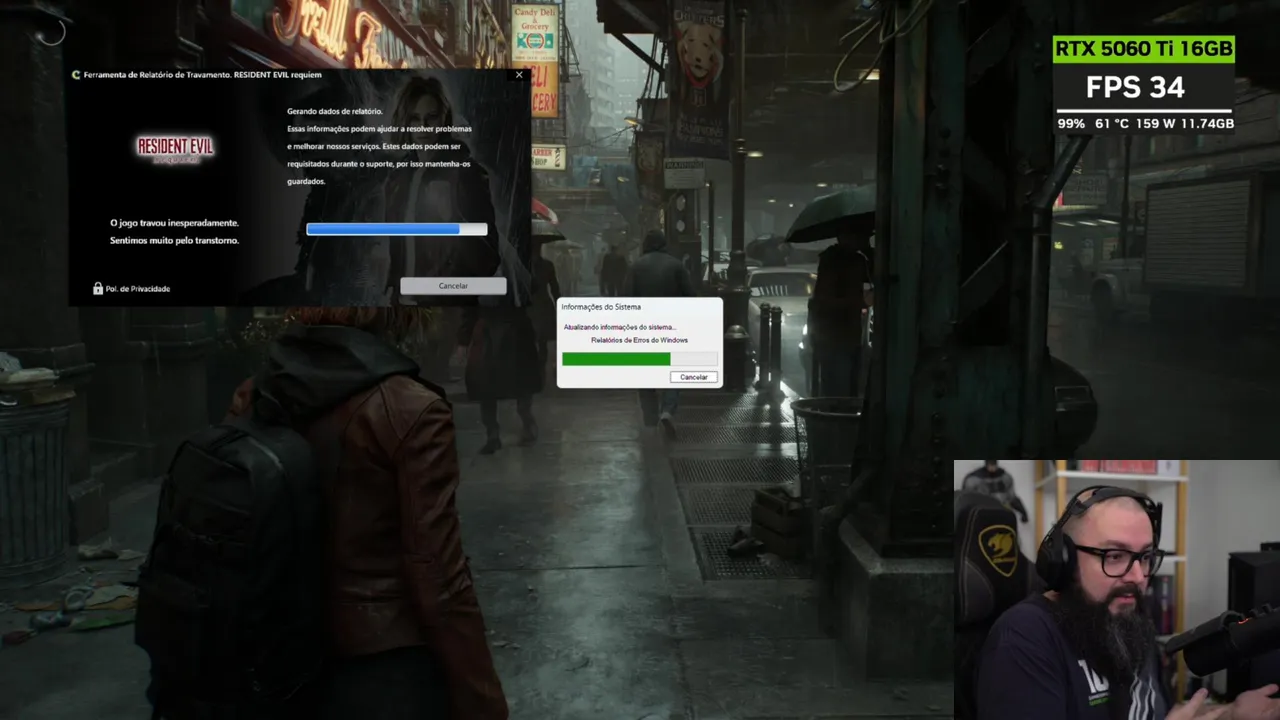
Task: Click 'O jogo travou inesperadamente.' message
Action: click(x=174, y=223)
